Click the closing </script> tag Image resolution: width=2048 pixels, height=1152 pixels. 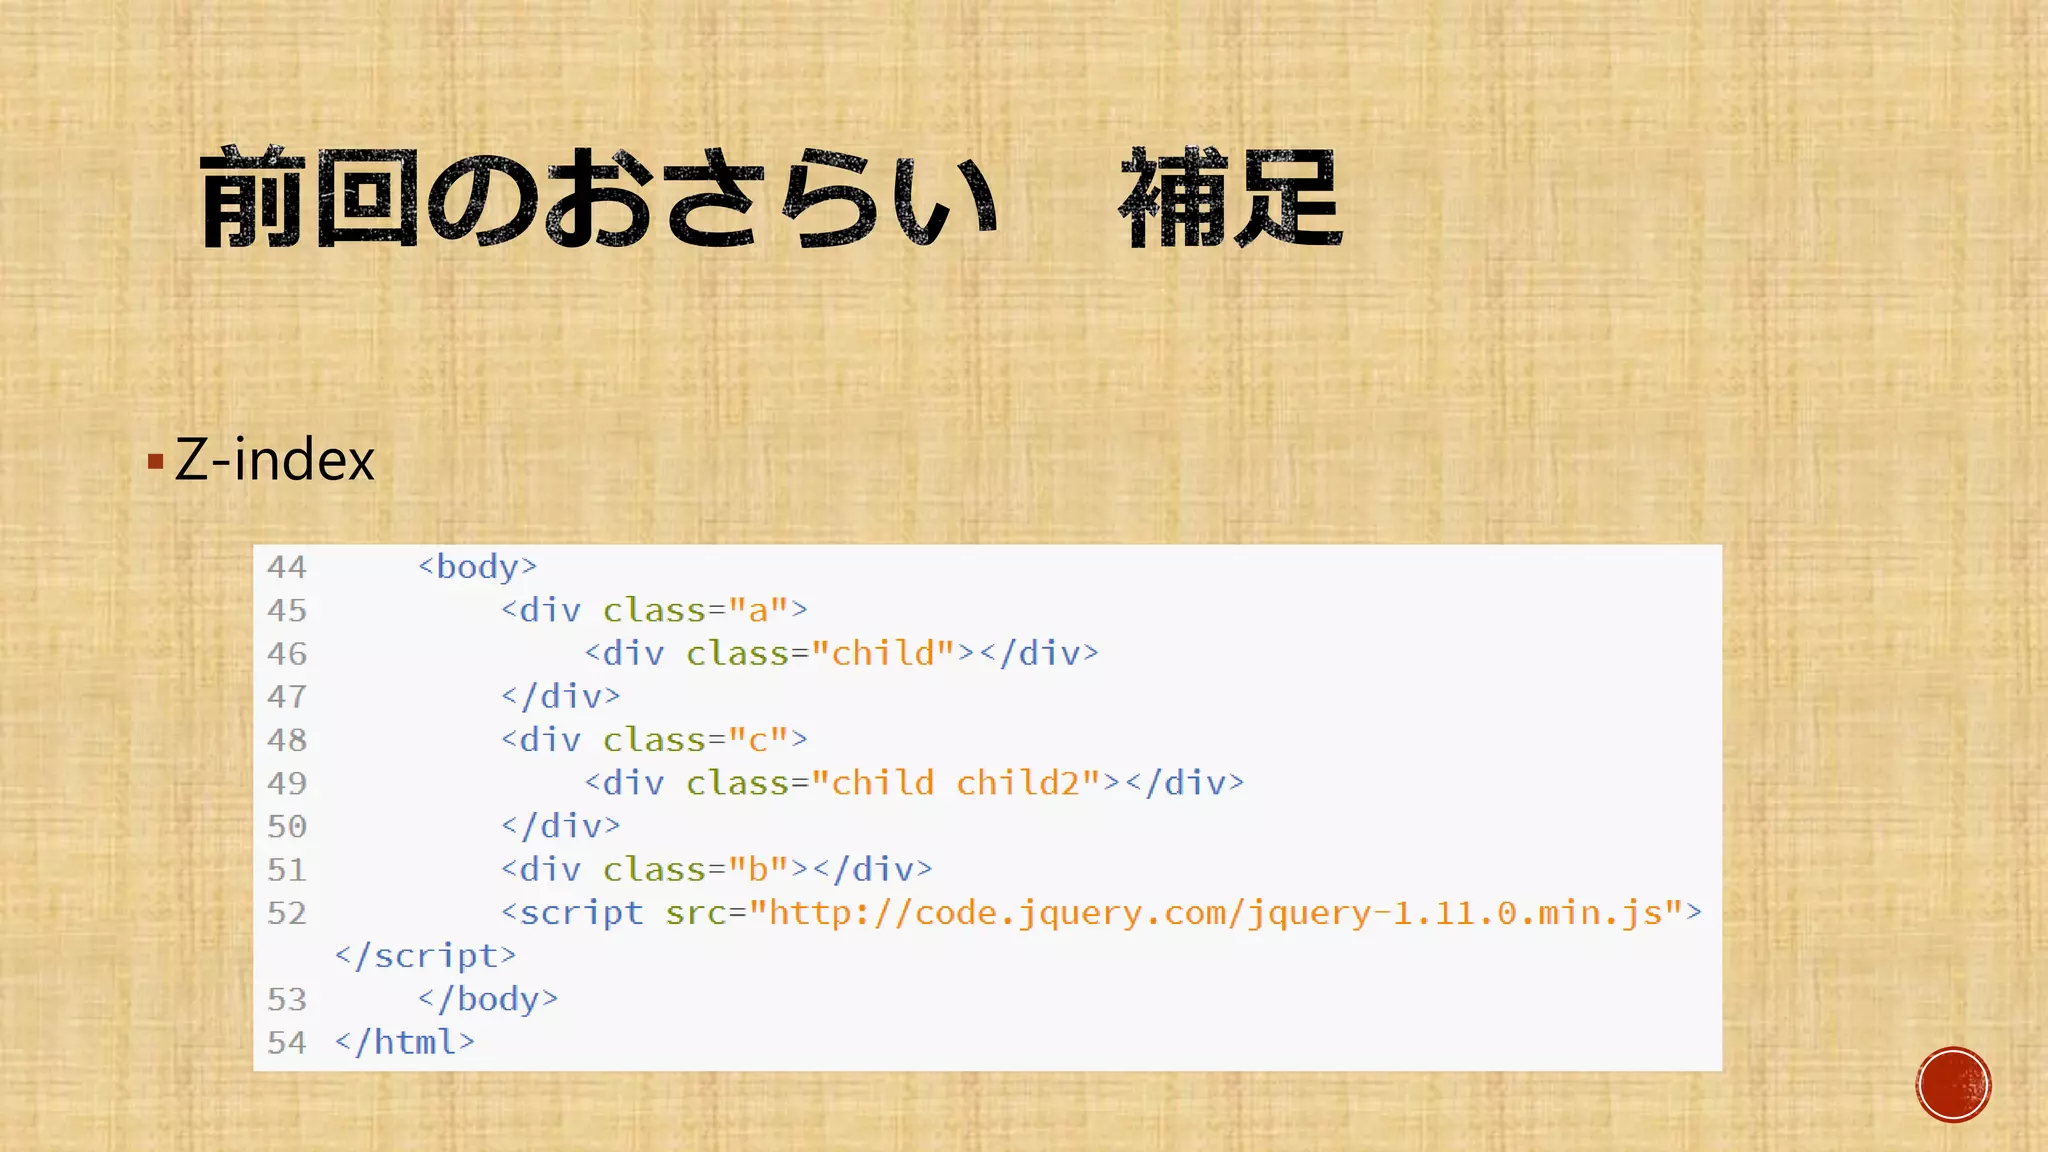point(425,956)
